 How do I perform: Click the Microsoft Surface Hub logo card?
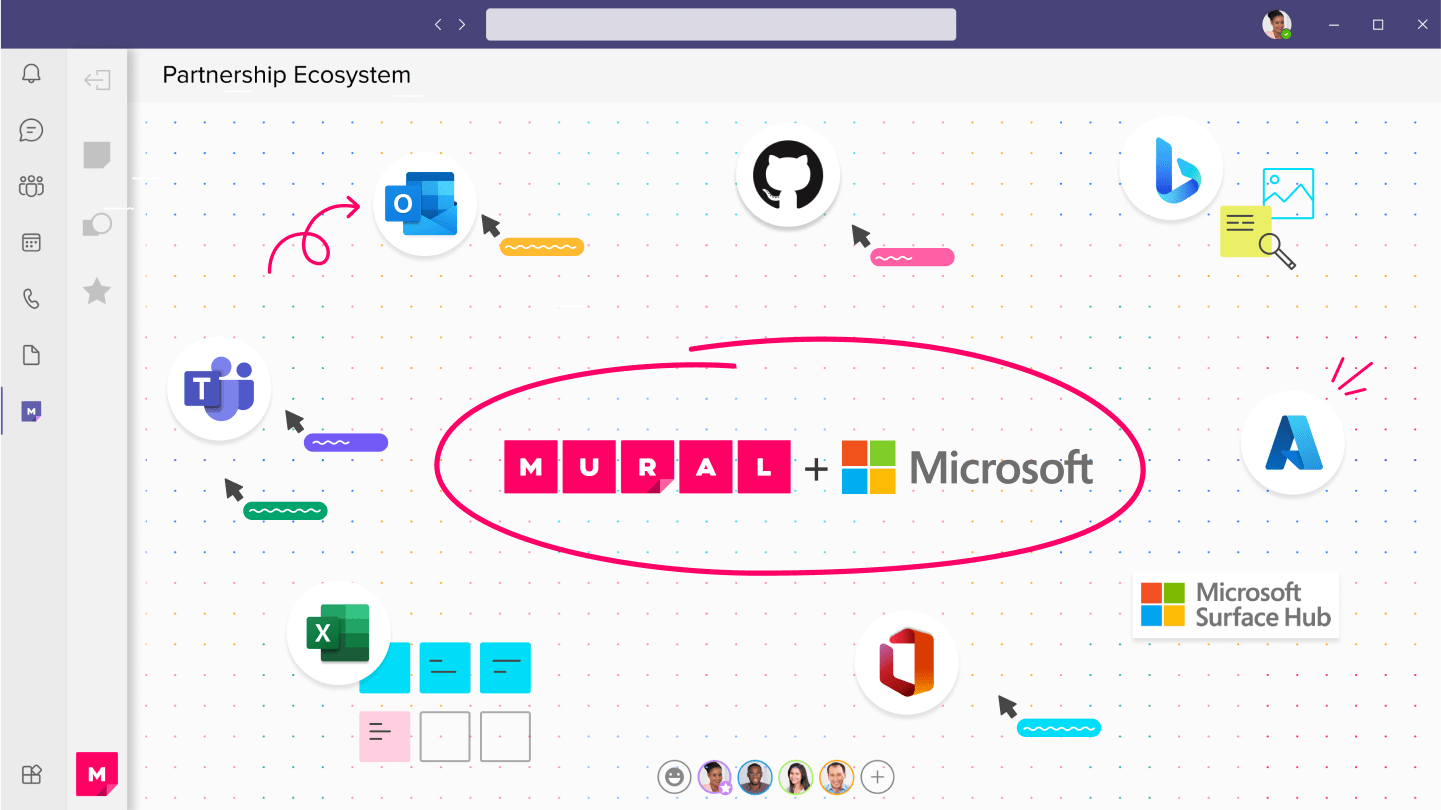click(x=1235, y=605)
